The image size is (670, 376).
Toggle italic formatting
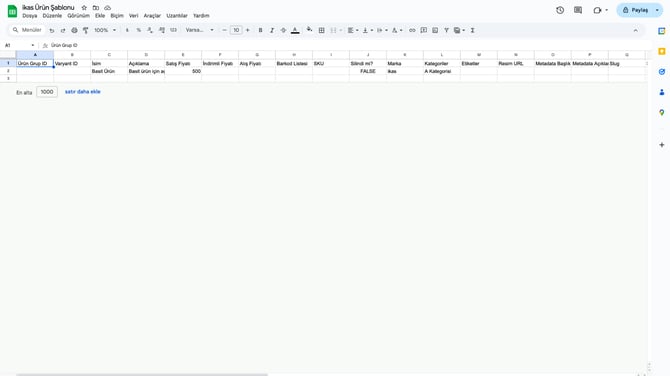pos(272,30)
